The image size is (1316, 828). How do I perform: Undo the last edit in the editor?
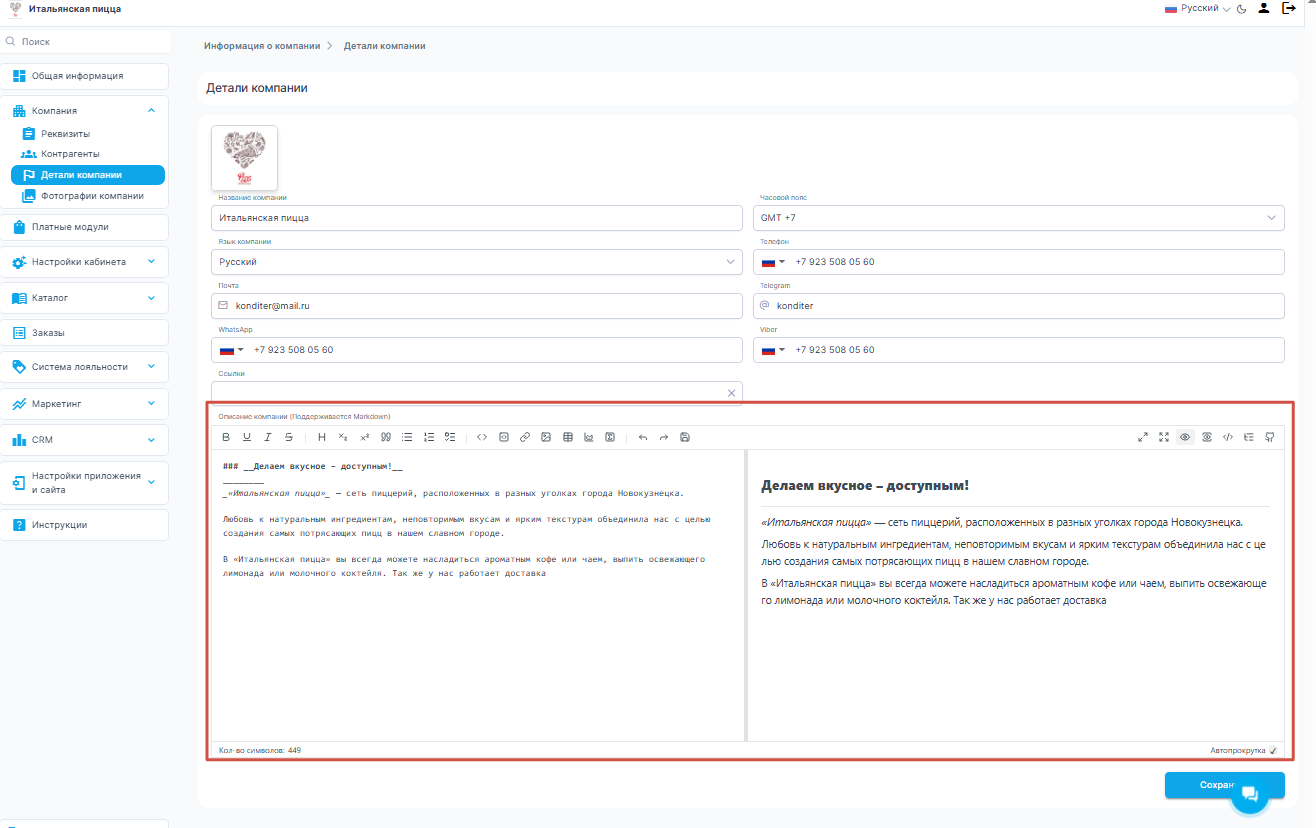coord(641,437)
